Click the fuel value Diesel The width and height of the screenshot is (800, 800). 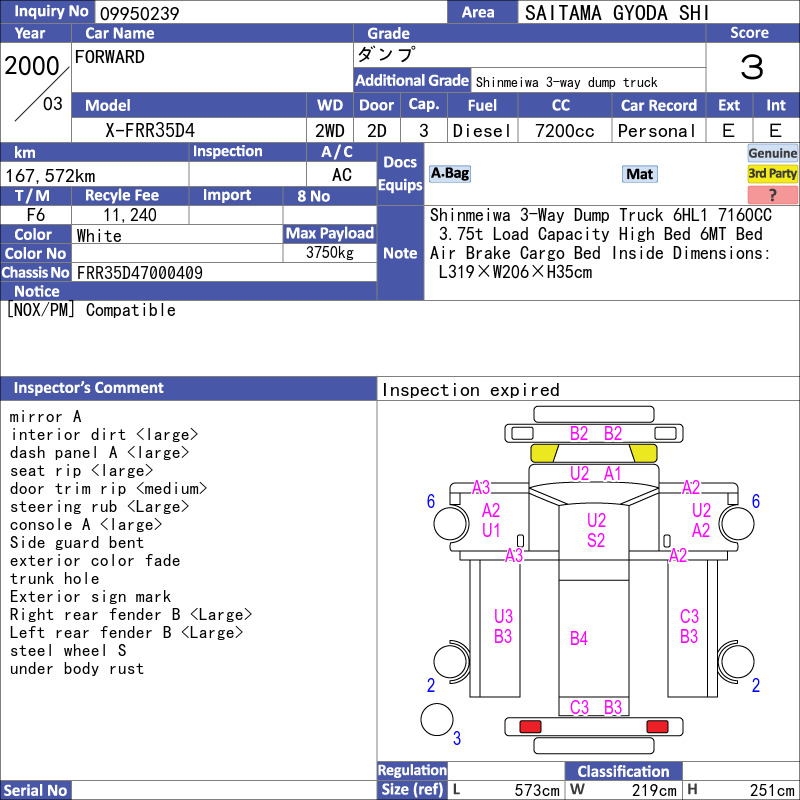click(482, 131)
